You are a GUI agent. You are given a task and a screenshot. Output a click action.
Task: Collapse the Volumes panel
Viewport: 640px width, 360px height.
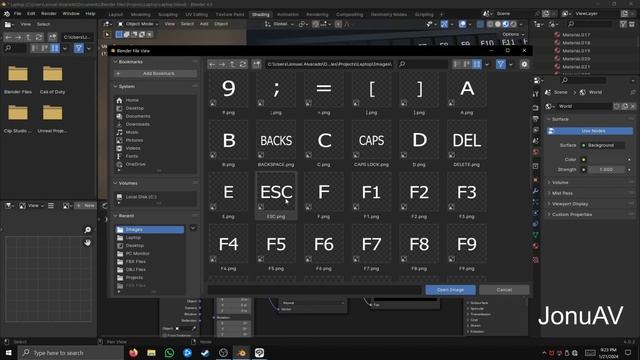click(128, 183)
